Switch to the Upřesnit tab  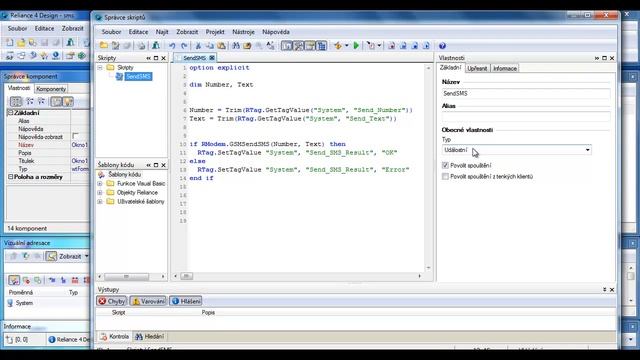coord(477,68)
